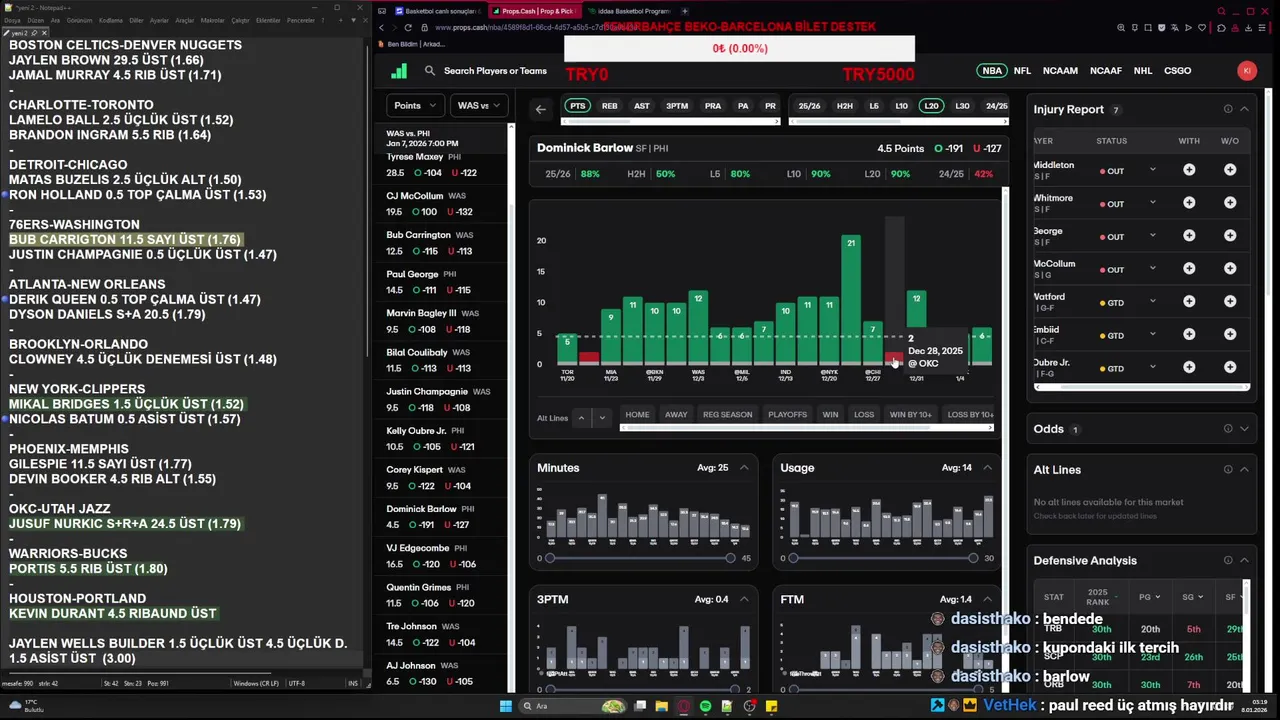Select the PRA stat pill
This screenshot has height=720, width=1280.
pos(713,106)
